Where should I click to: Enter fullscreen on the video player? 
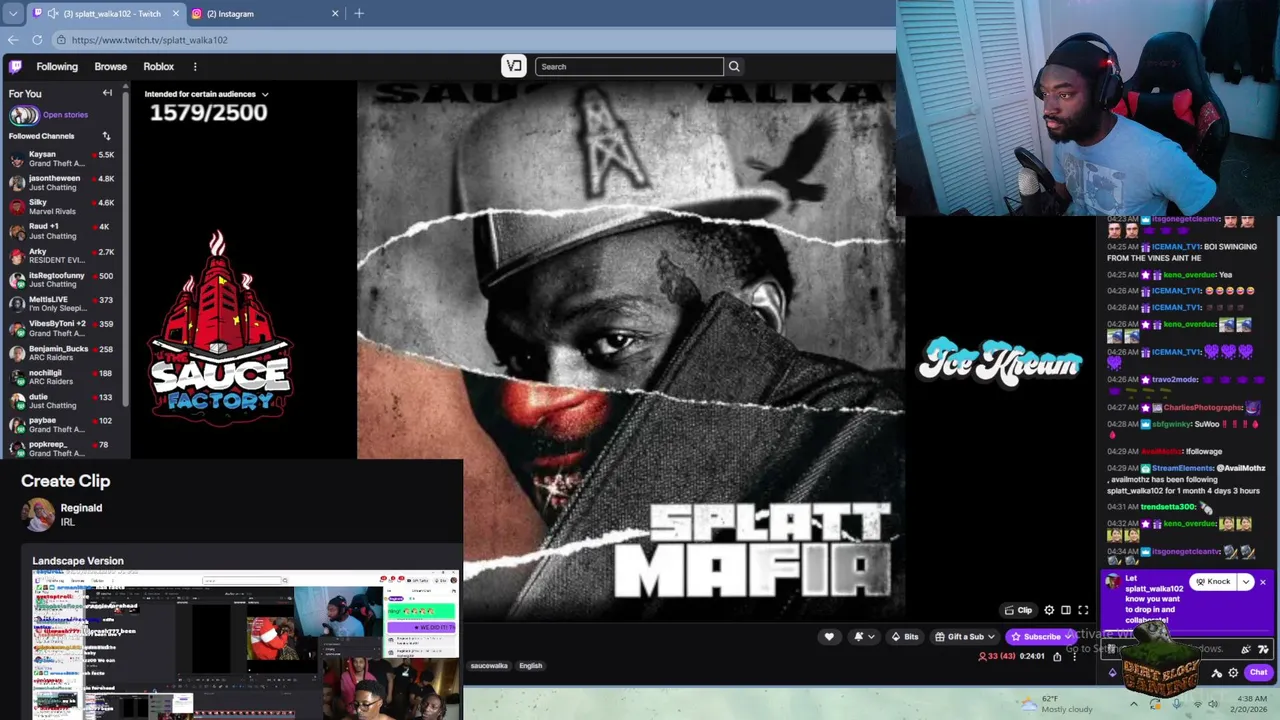1083,610
